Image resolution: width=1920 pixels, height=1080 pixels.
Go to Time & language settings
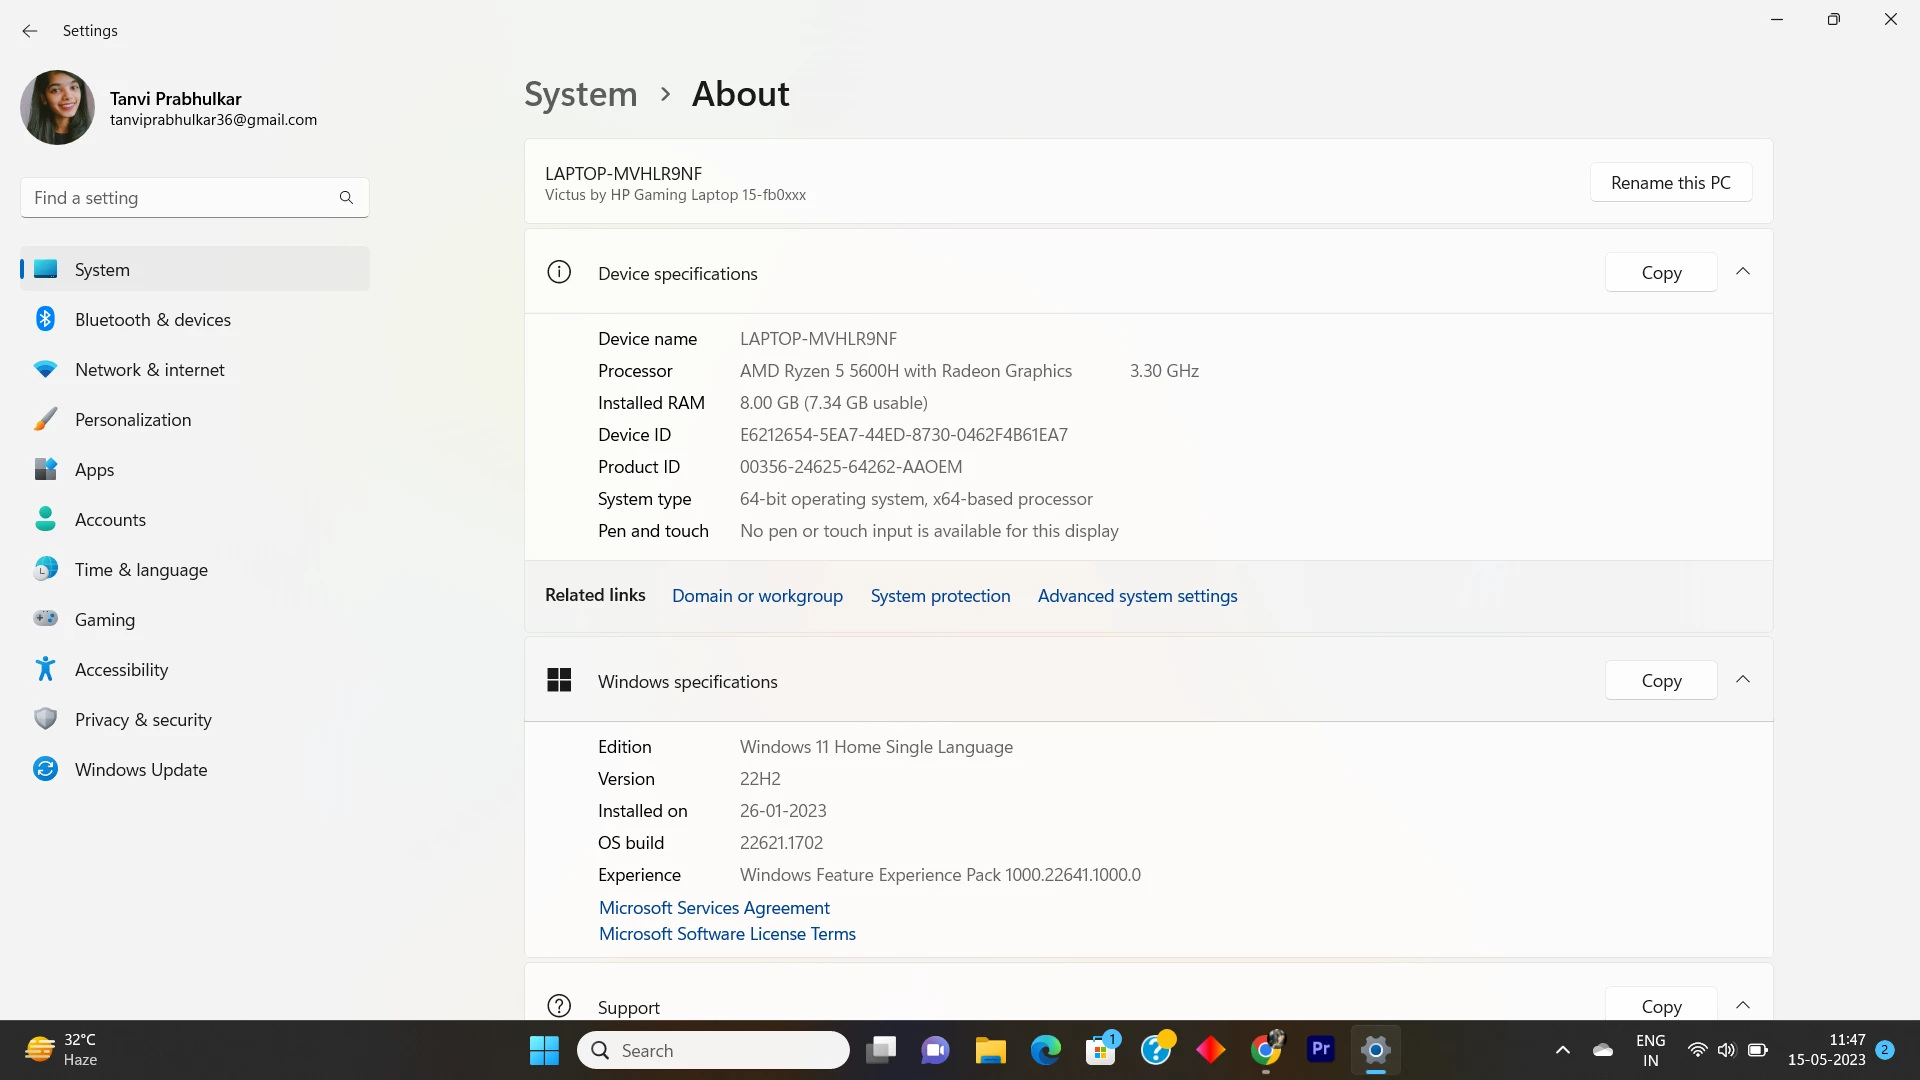141,570
